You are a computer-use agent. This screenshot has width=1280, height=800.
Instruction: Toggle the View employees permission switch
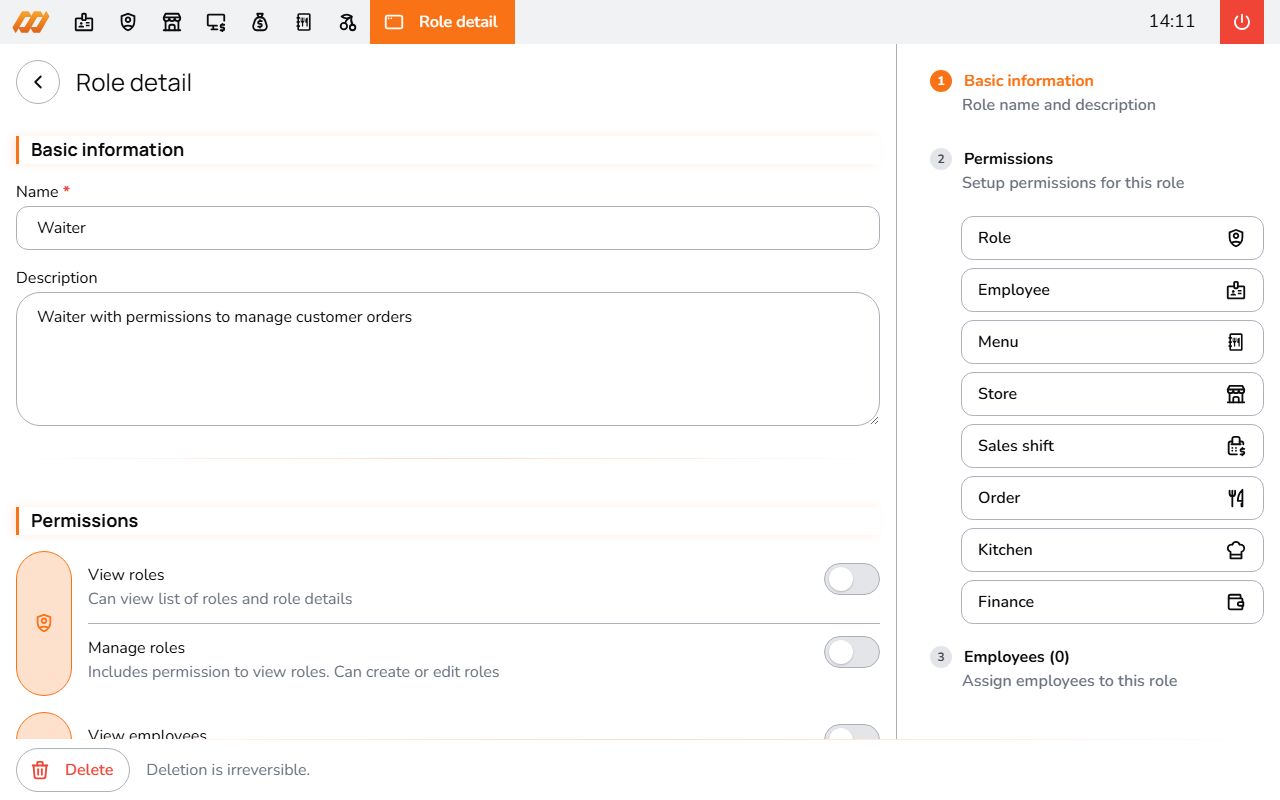[852, 733]
